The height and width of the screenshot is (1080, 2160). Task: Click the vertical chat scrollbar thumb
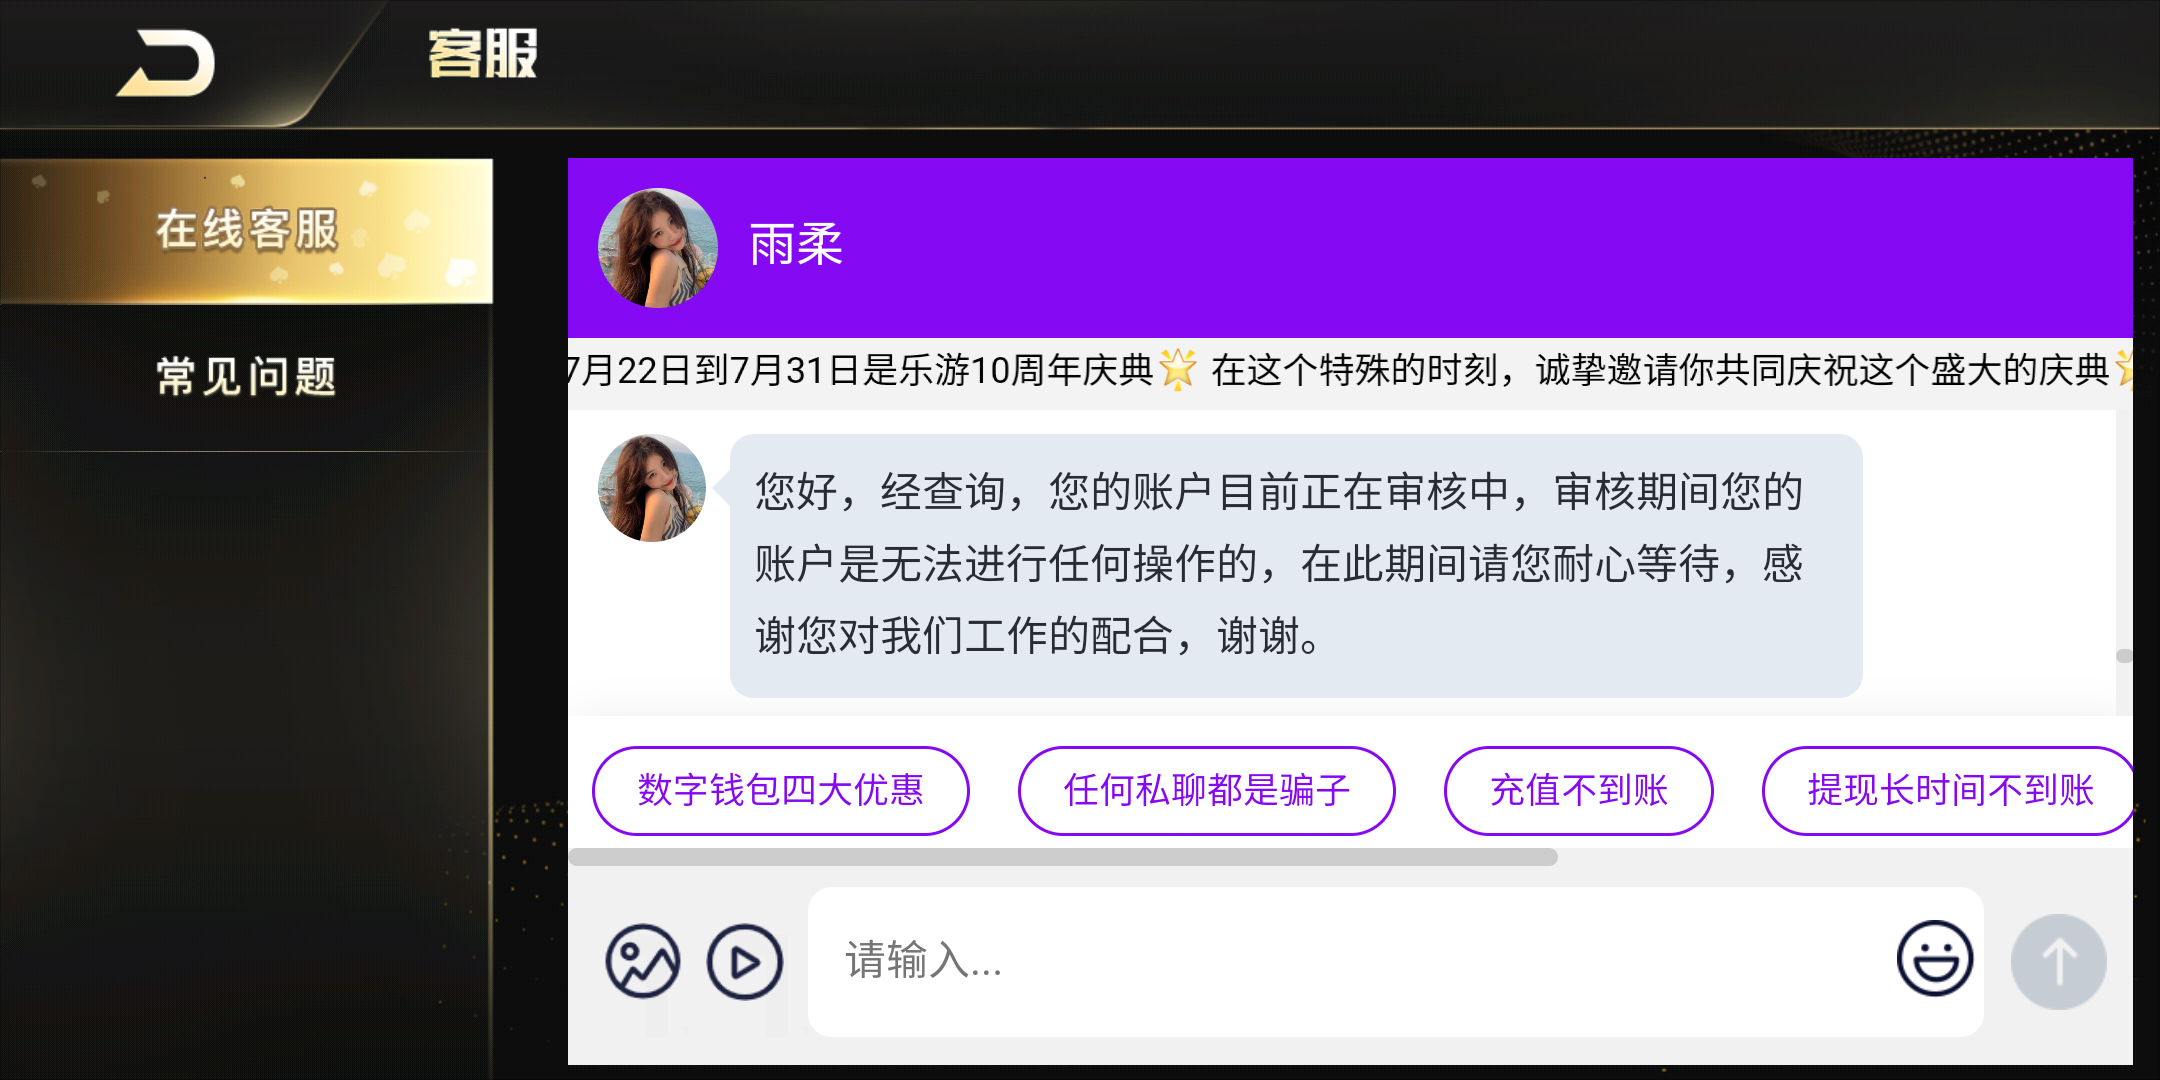click(2125, 656)
